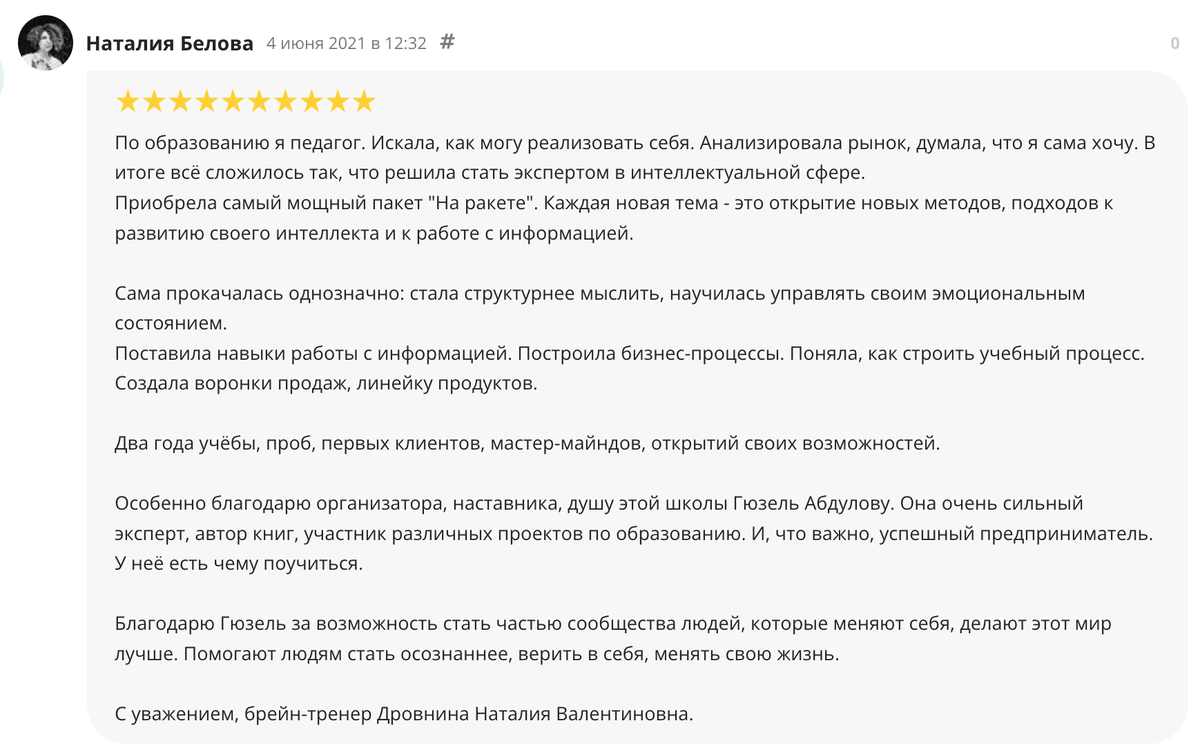The width and height of the screenshot is (1200, 750).
Task: Click the paragraph starting Благодарю Гюзель за возможность
Action: [613, 639]
